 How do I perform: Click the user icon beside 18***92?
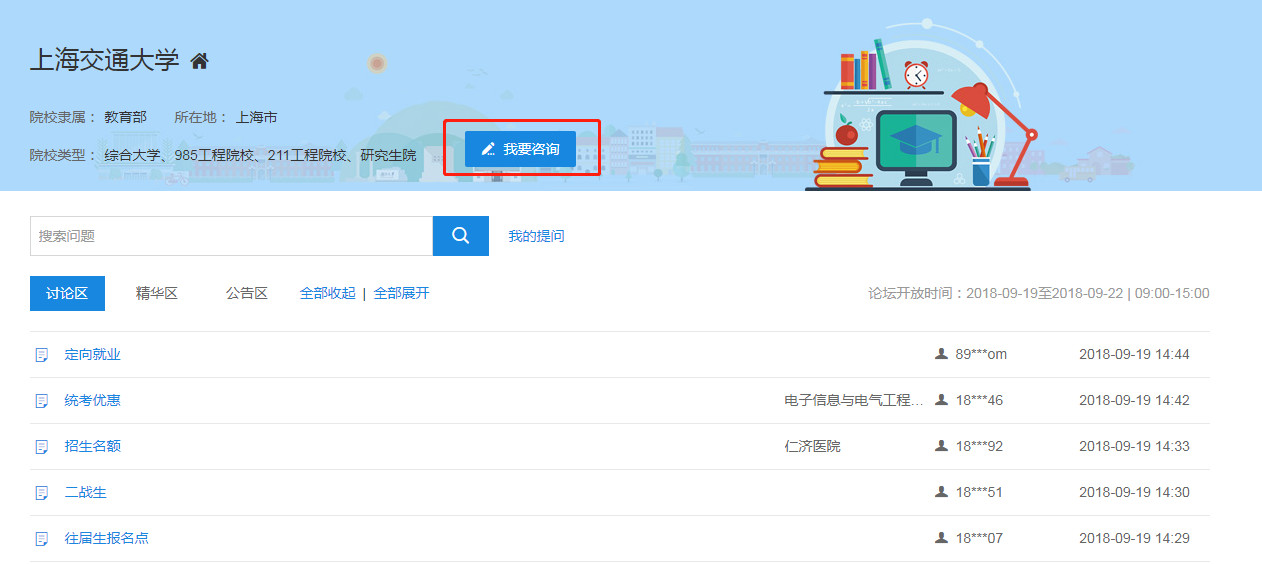pos(941,446)
